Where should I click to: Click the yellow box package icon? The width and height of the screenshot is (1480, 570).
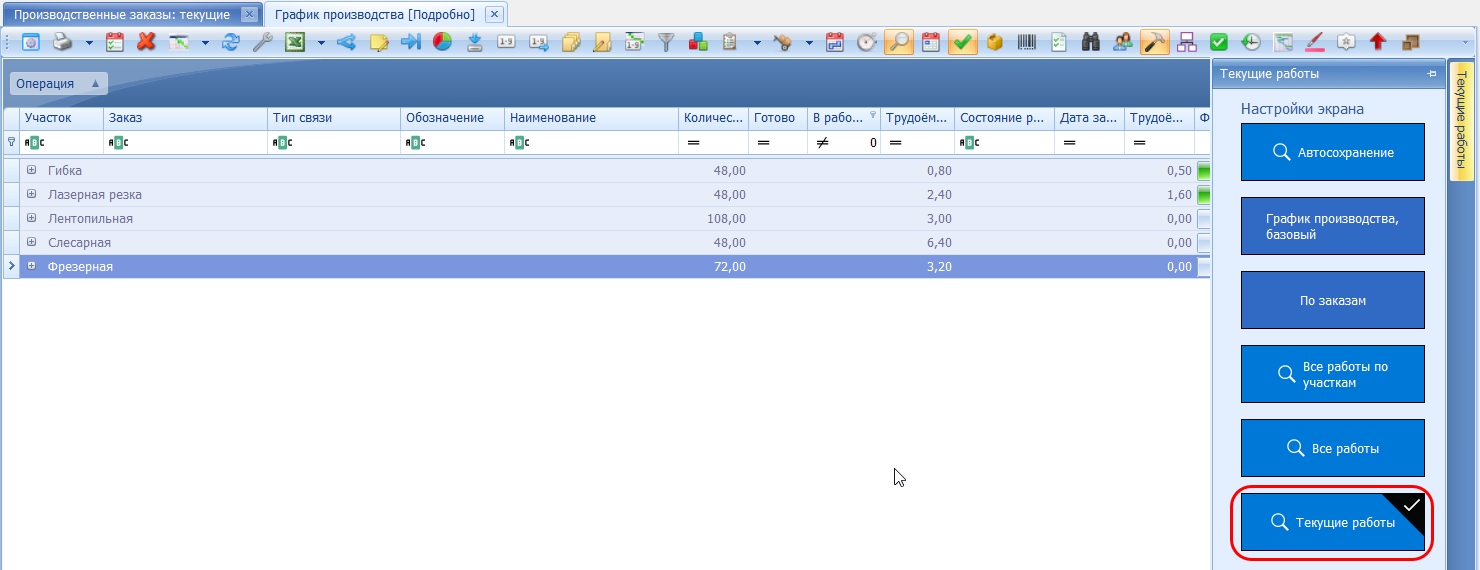pos(994,42)
